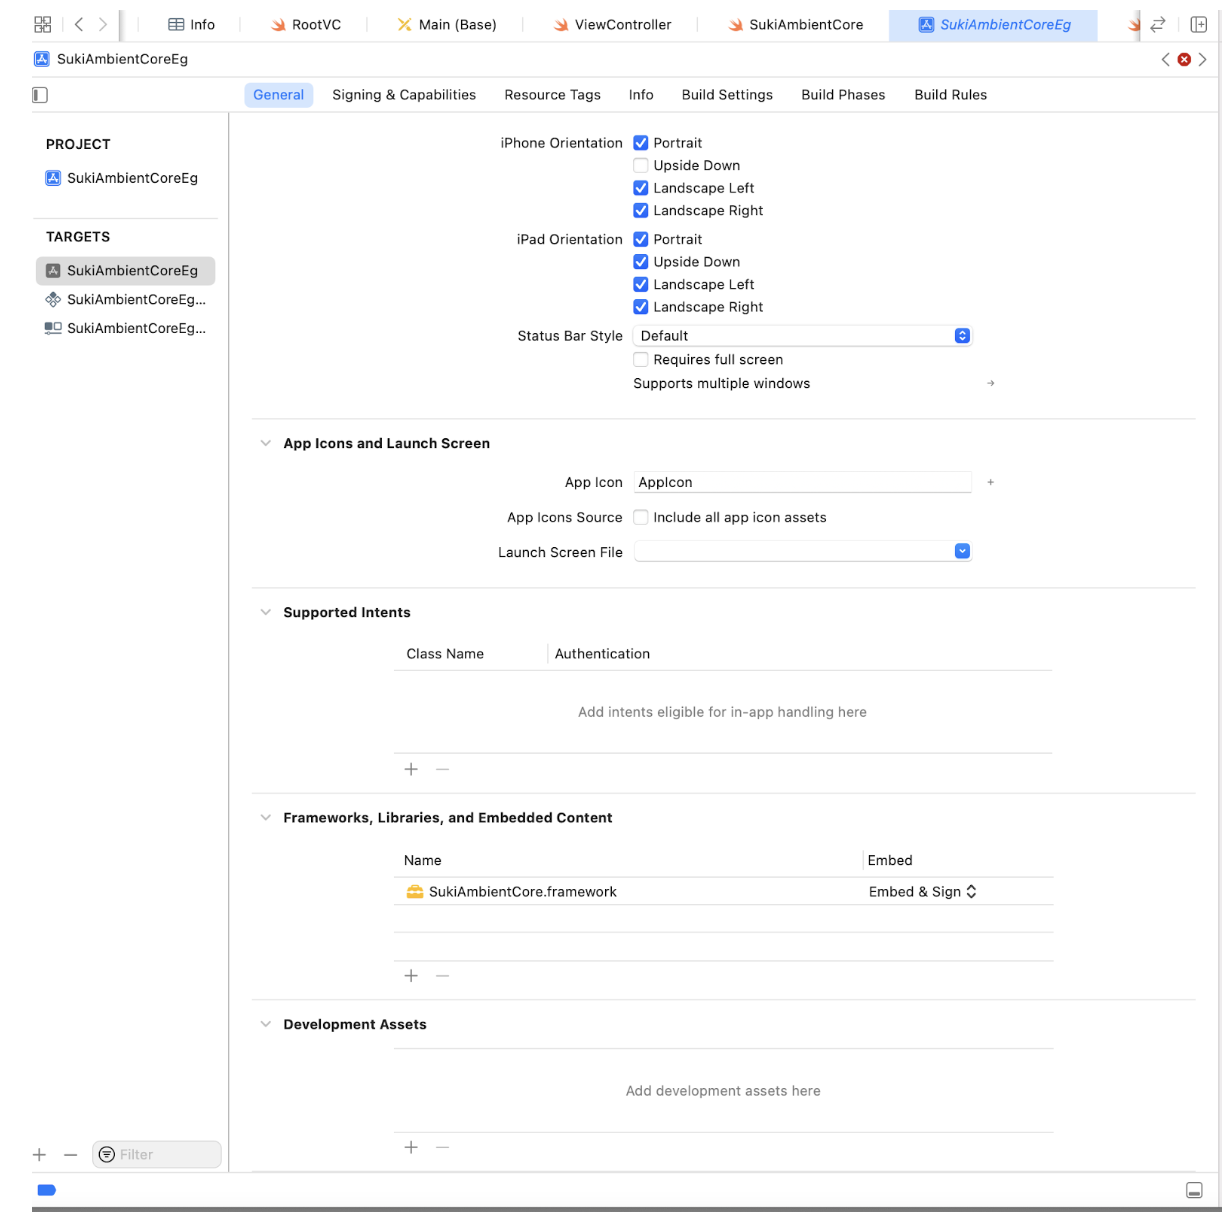Viewport: 1226px width, 1216px height.
Task: Click the red error badge in the jump bar
Action: 1184,59
